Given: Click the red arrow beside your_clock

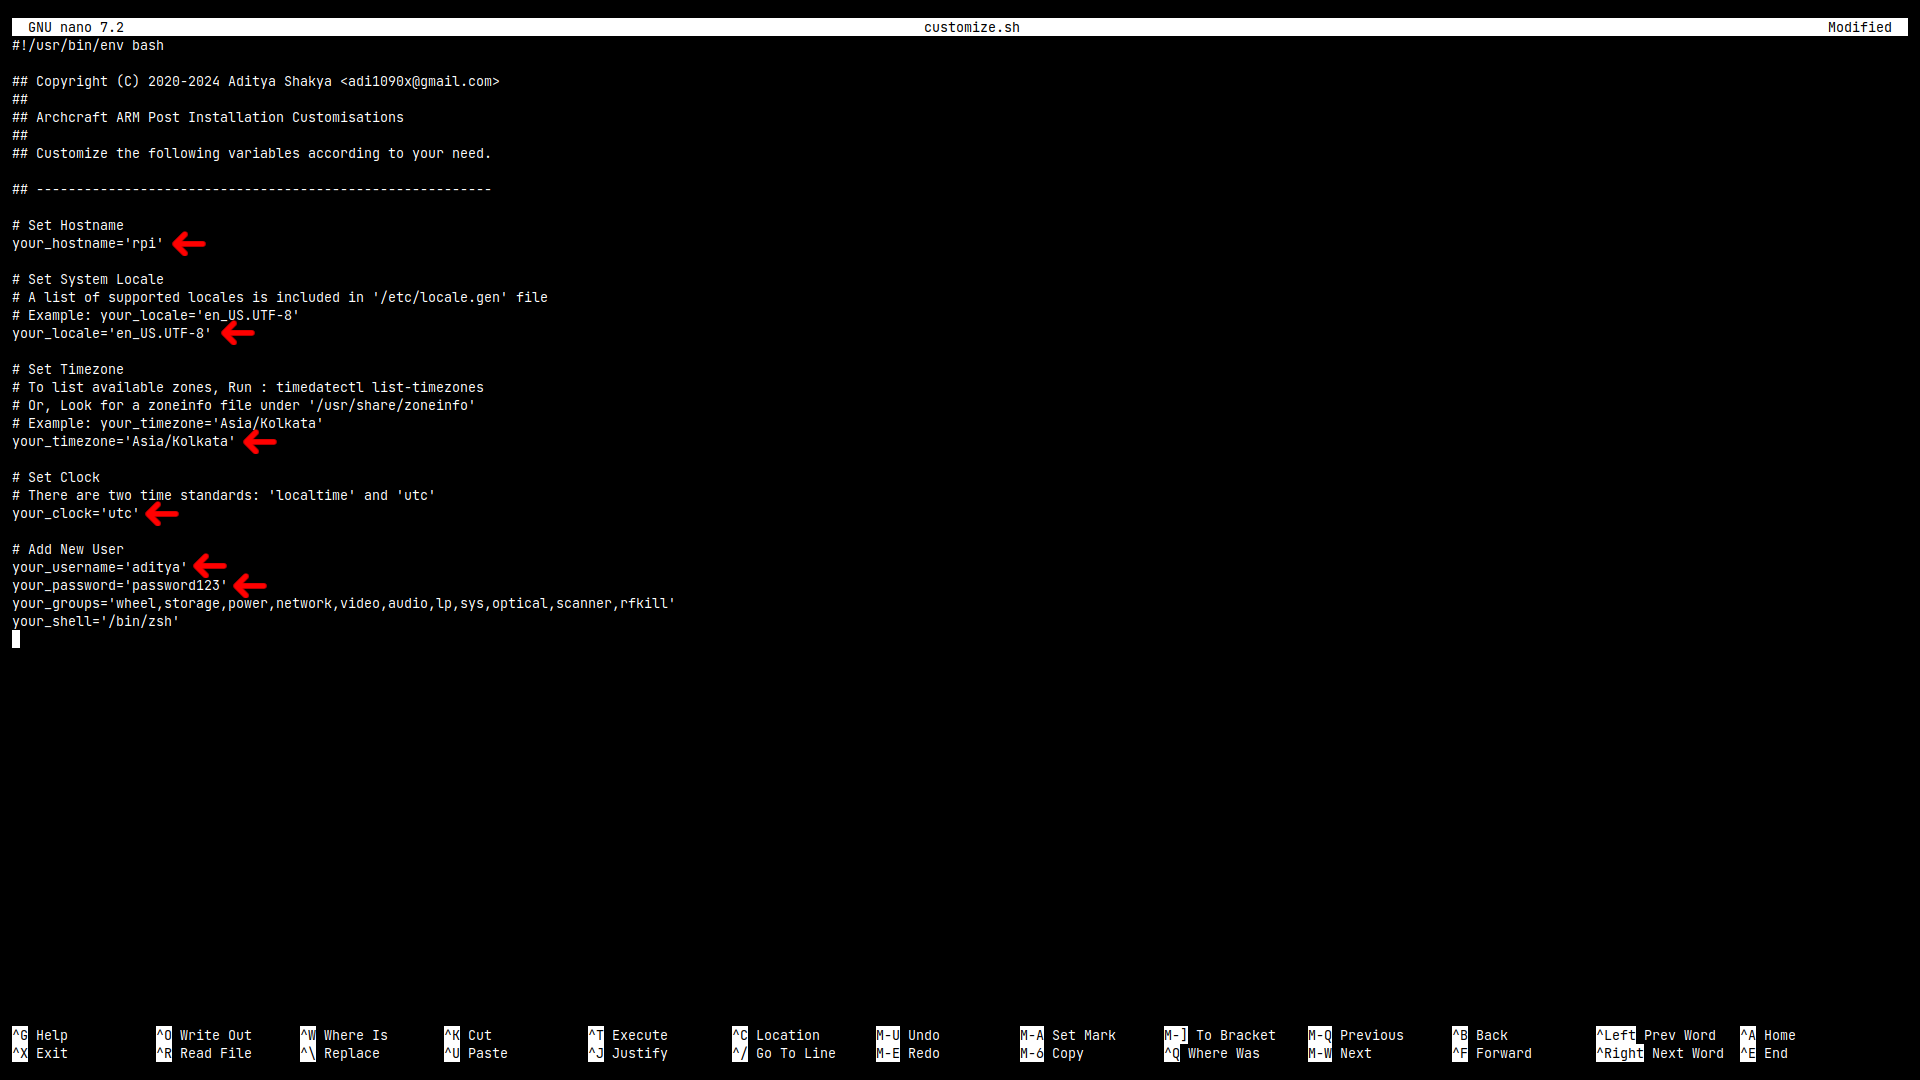Looking at the screenshot, I should (x=162, y=513).
